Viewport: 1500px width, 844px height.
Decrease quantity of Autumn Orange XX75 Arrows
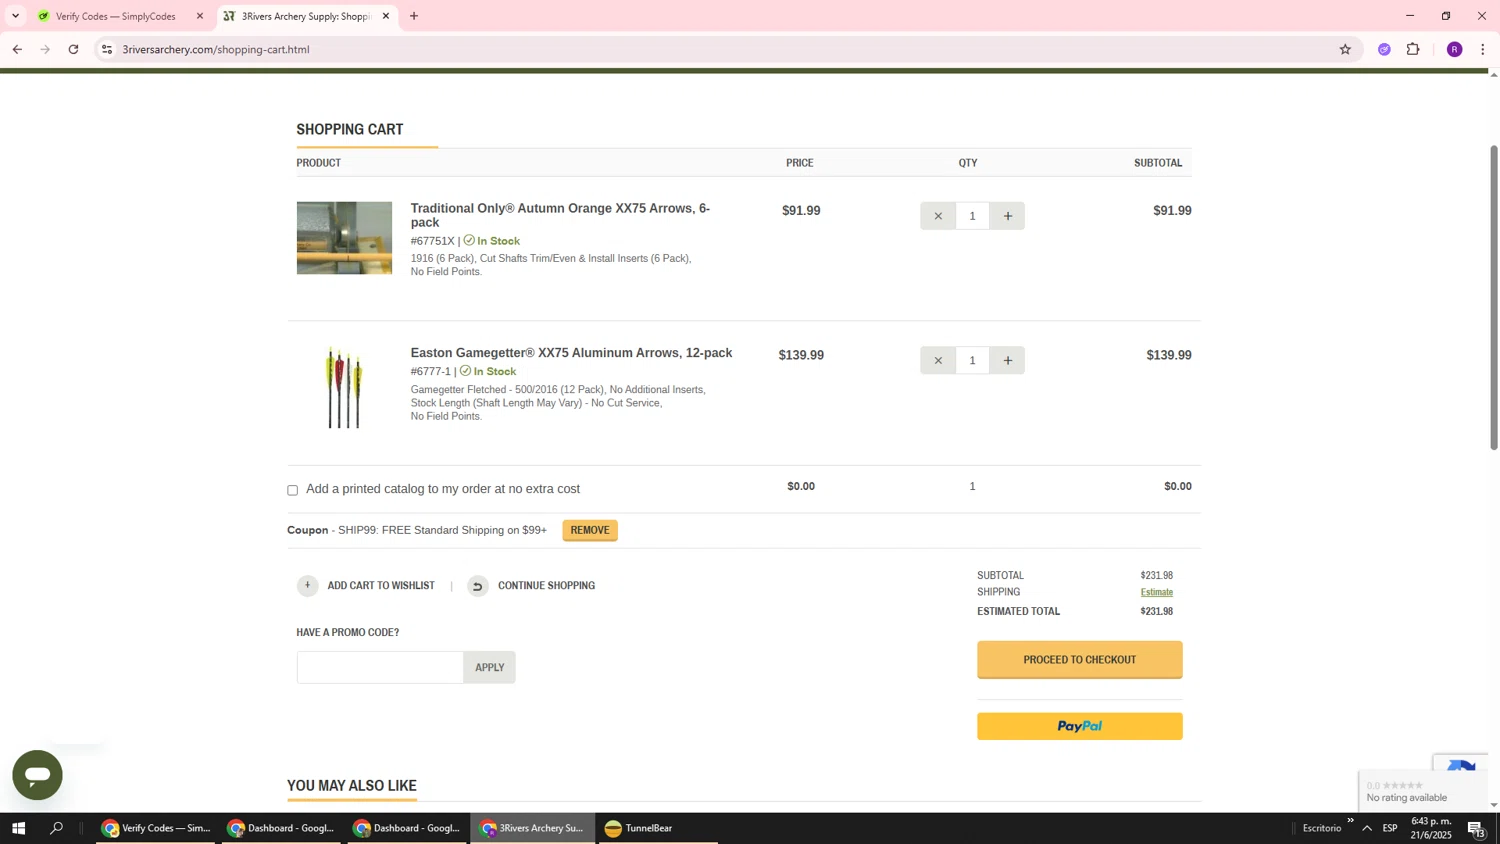click(x=937, y=216)
